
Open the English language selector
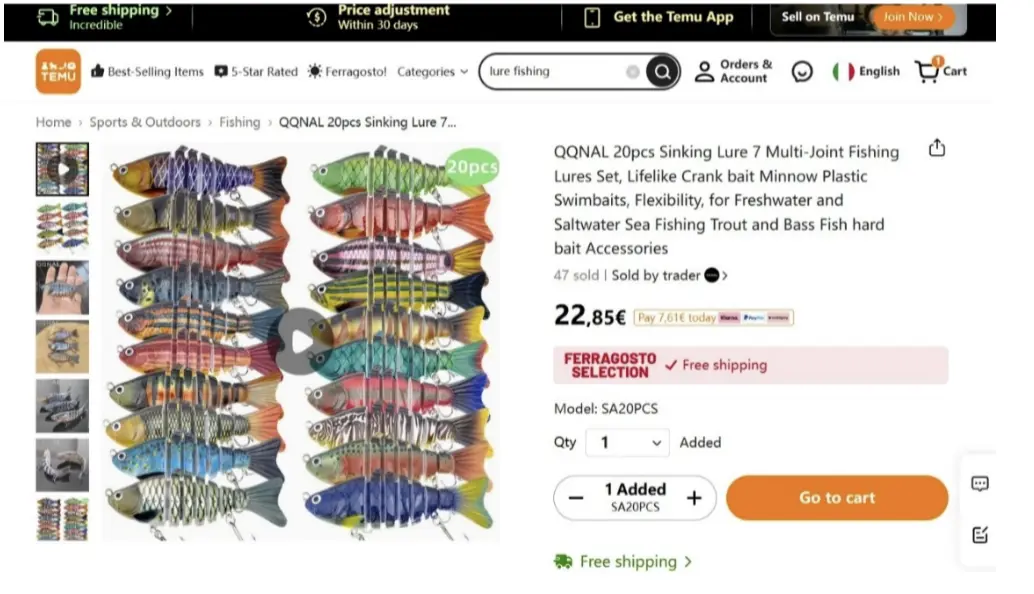point(866,72)
